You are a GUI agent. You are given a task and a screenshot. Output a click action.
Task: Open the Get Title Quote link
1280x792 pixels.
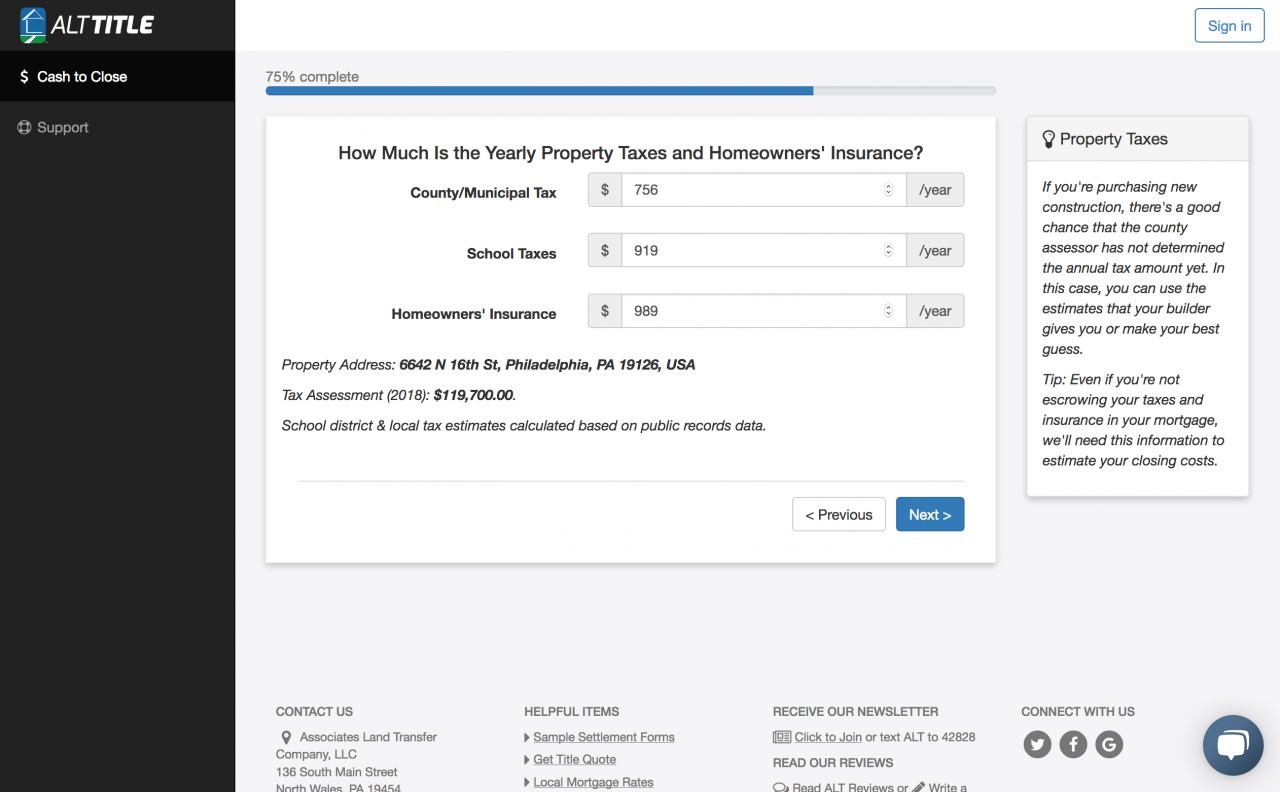point(575,760)
